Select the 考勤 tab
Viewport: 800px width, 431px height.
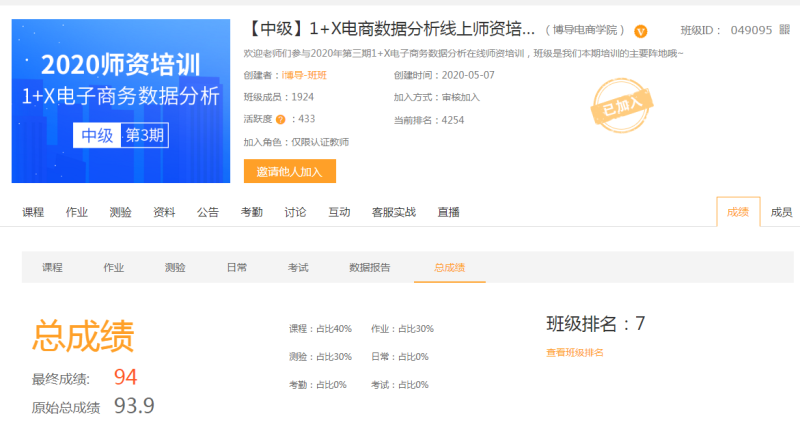(x=252, y=212)
